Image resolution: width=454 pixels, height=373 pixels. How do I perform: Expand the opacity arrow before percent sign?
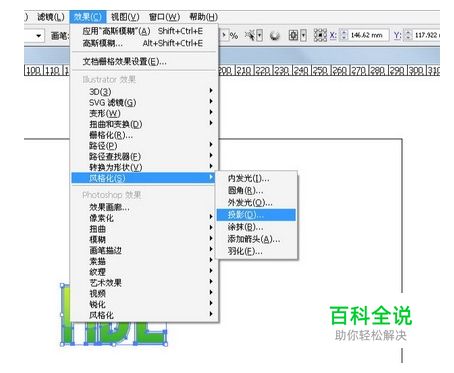click(x=224, y=35)
